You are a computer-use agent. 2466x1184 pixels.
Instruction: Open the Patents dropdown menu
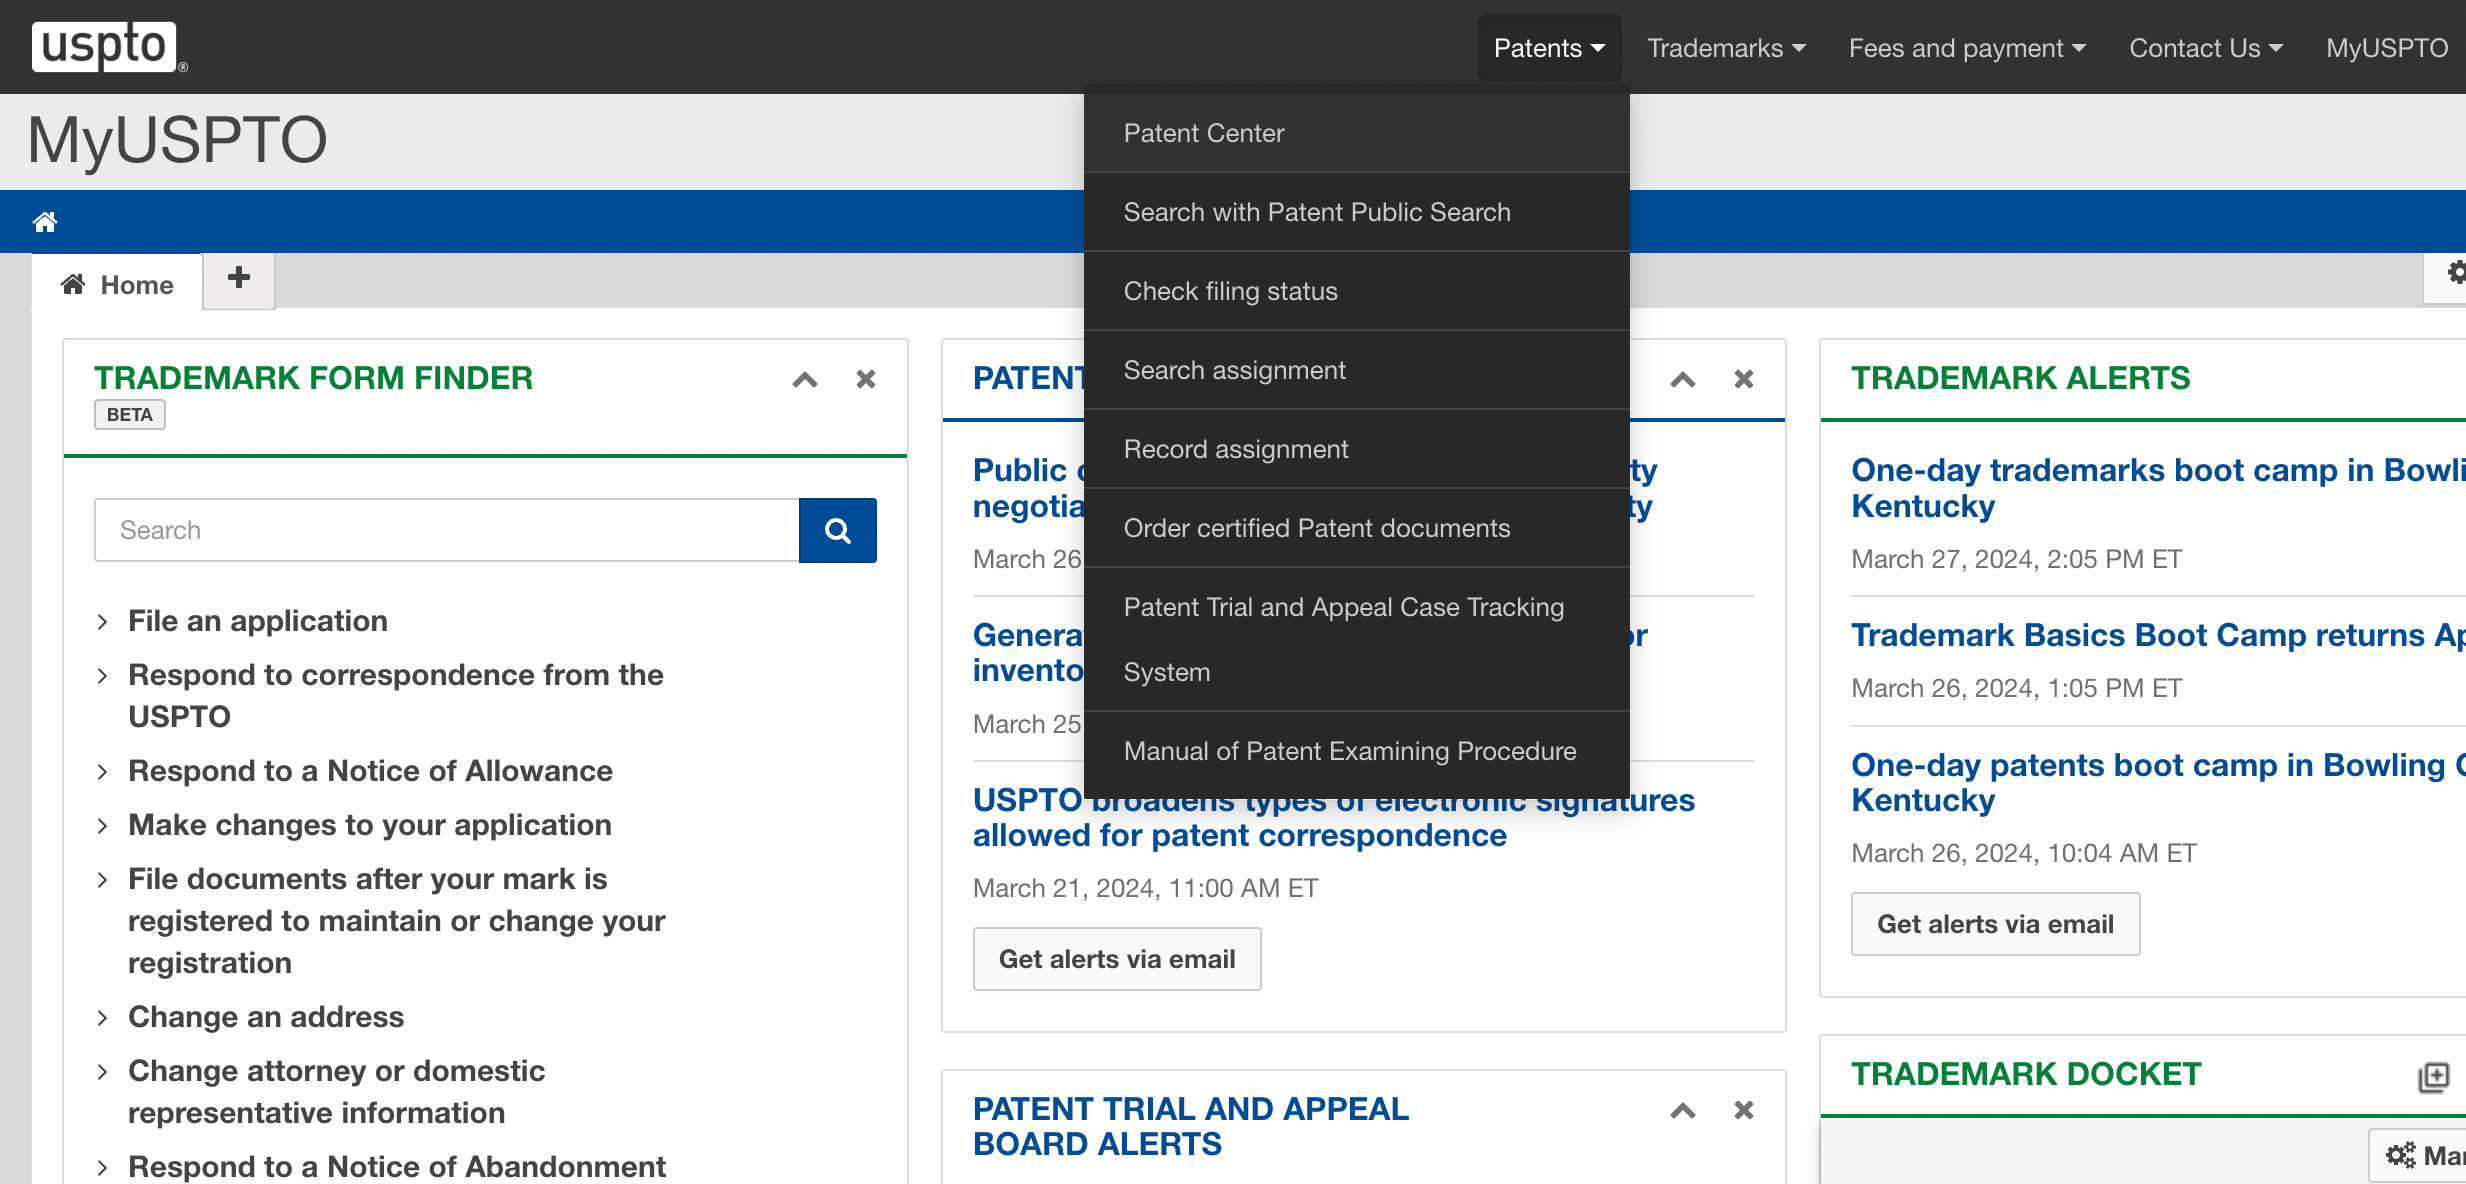(x=1549, y=48)
